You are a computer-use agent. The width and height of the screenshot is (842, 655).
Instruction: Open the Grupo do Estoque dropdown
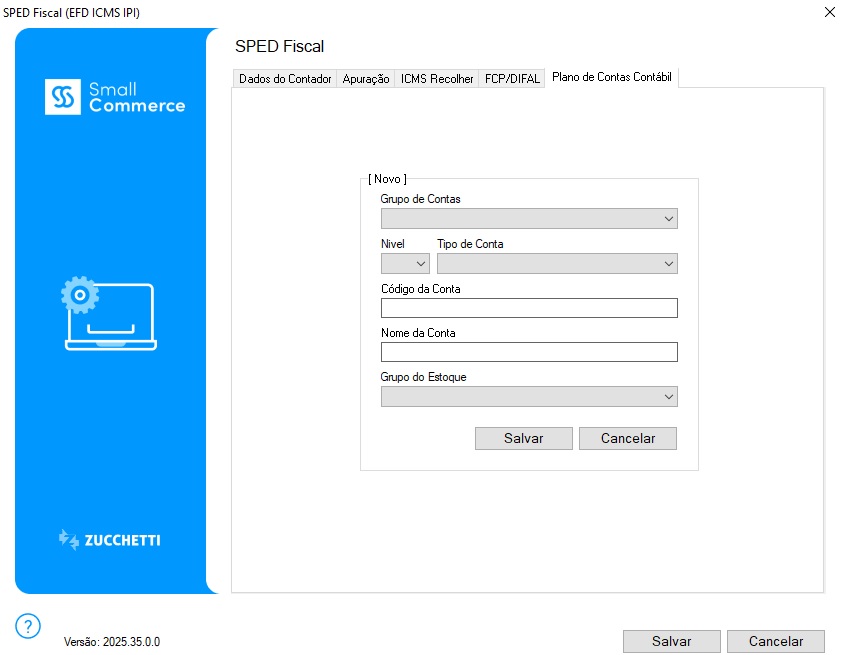[x=529, y=397]
